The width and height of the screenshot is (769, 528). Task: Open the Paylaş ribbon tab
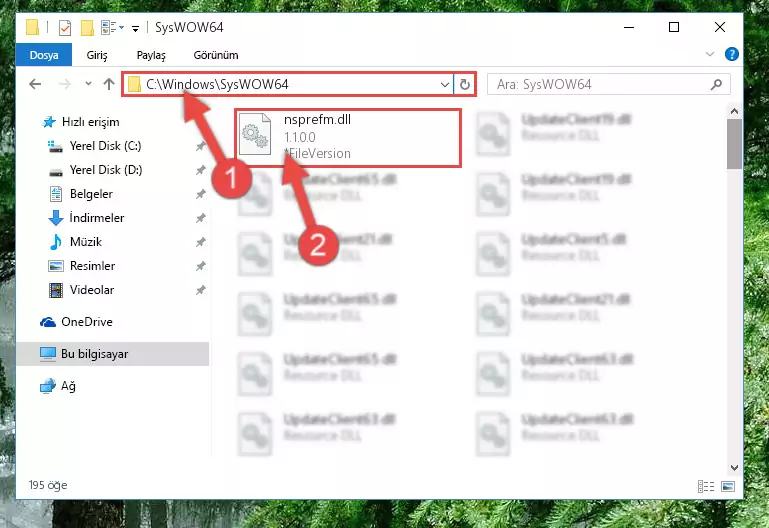151,55
